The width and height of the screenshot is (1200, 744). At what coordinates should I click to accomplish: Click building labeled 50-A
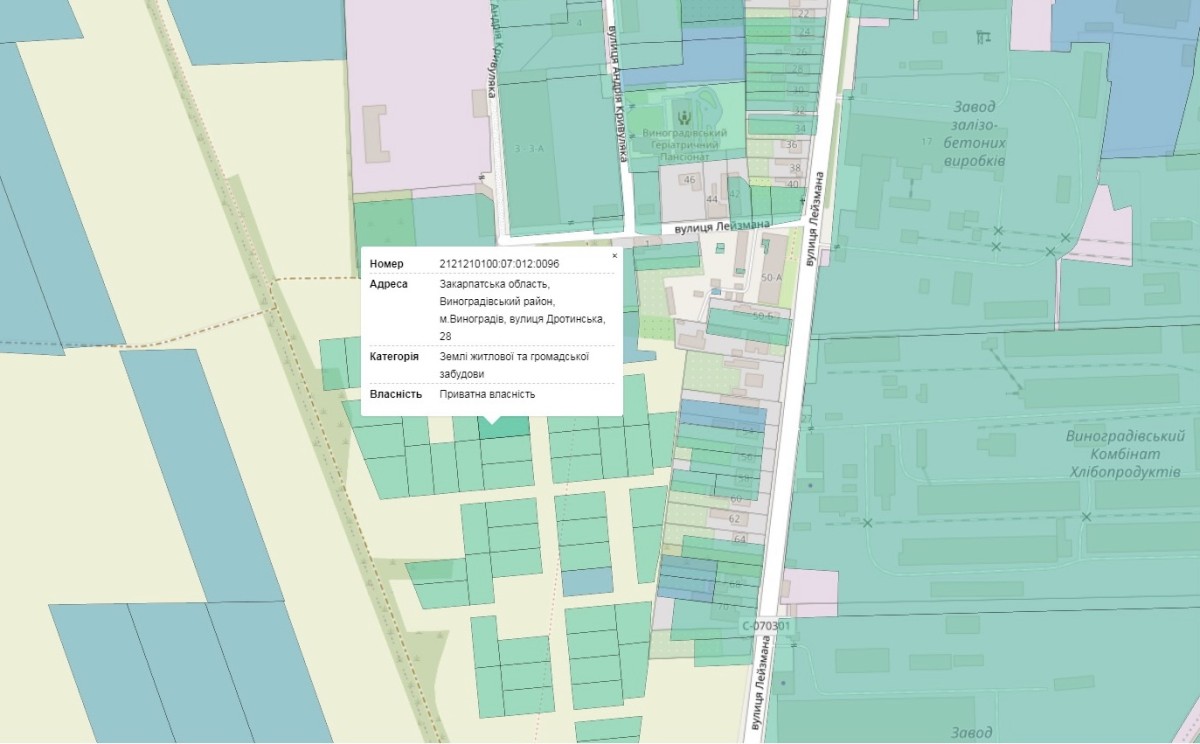pyautogui.click(x=771, y=277)
